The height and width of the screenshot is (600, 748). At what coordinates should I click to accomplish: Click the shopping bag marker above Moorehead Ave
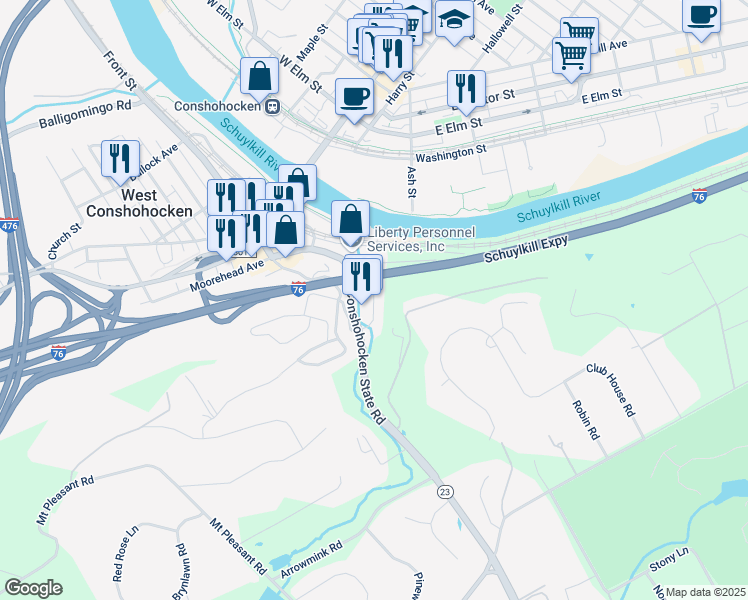tap(286, 231)
